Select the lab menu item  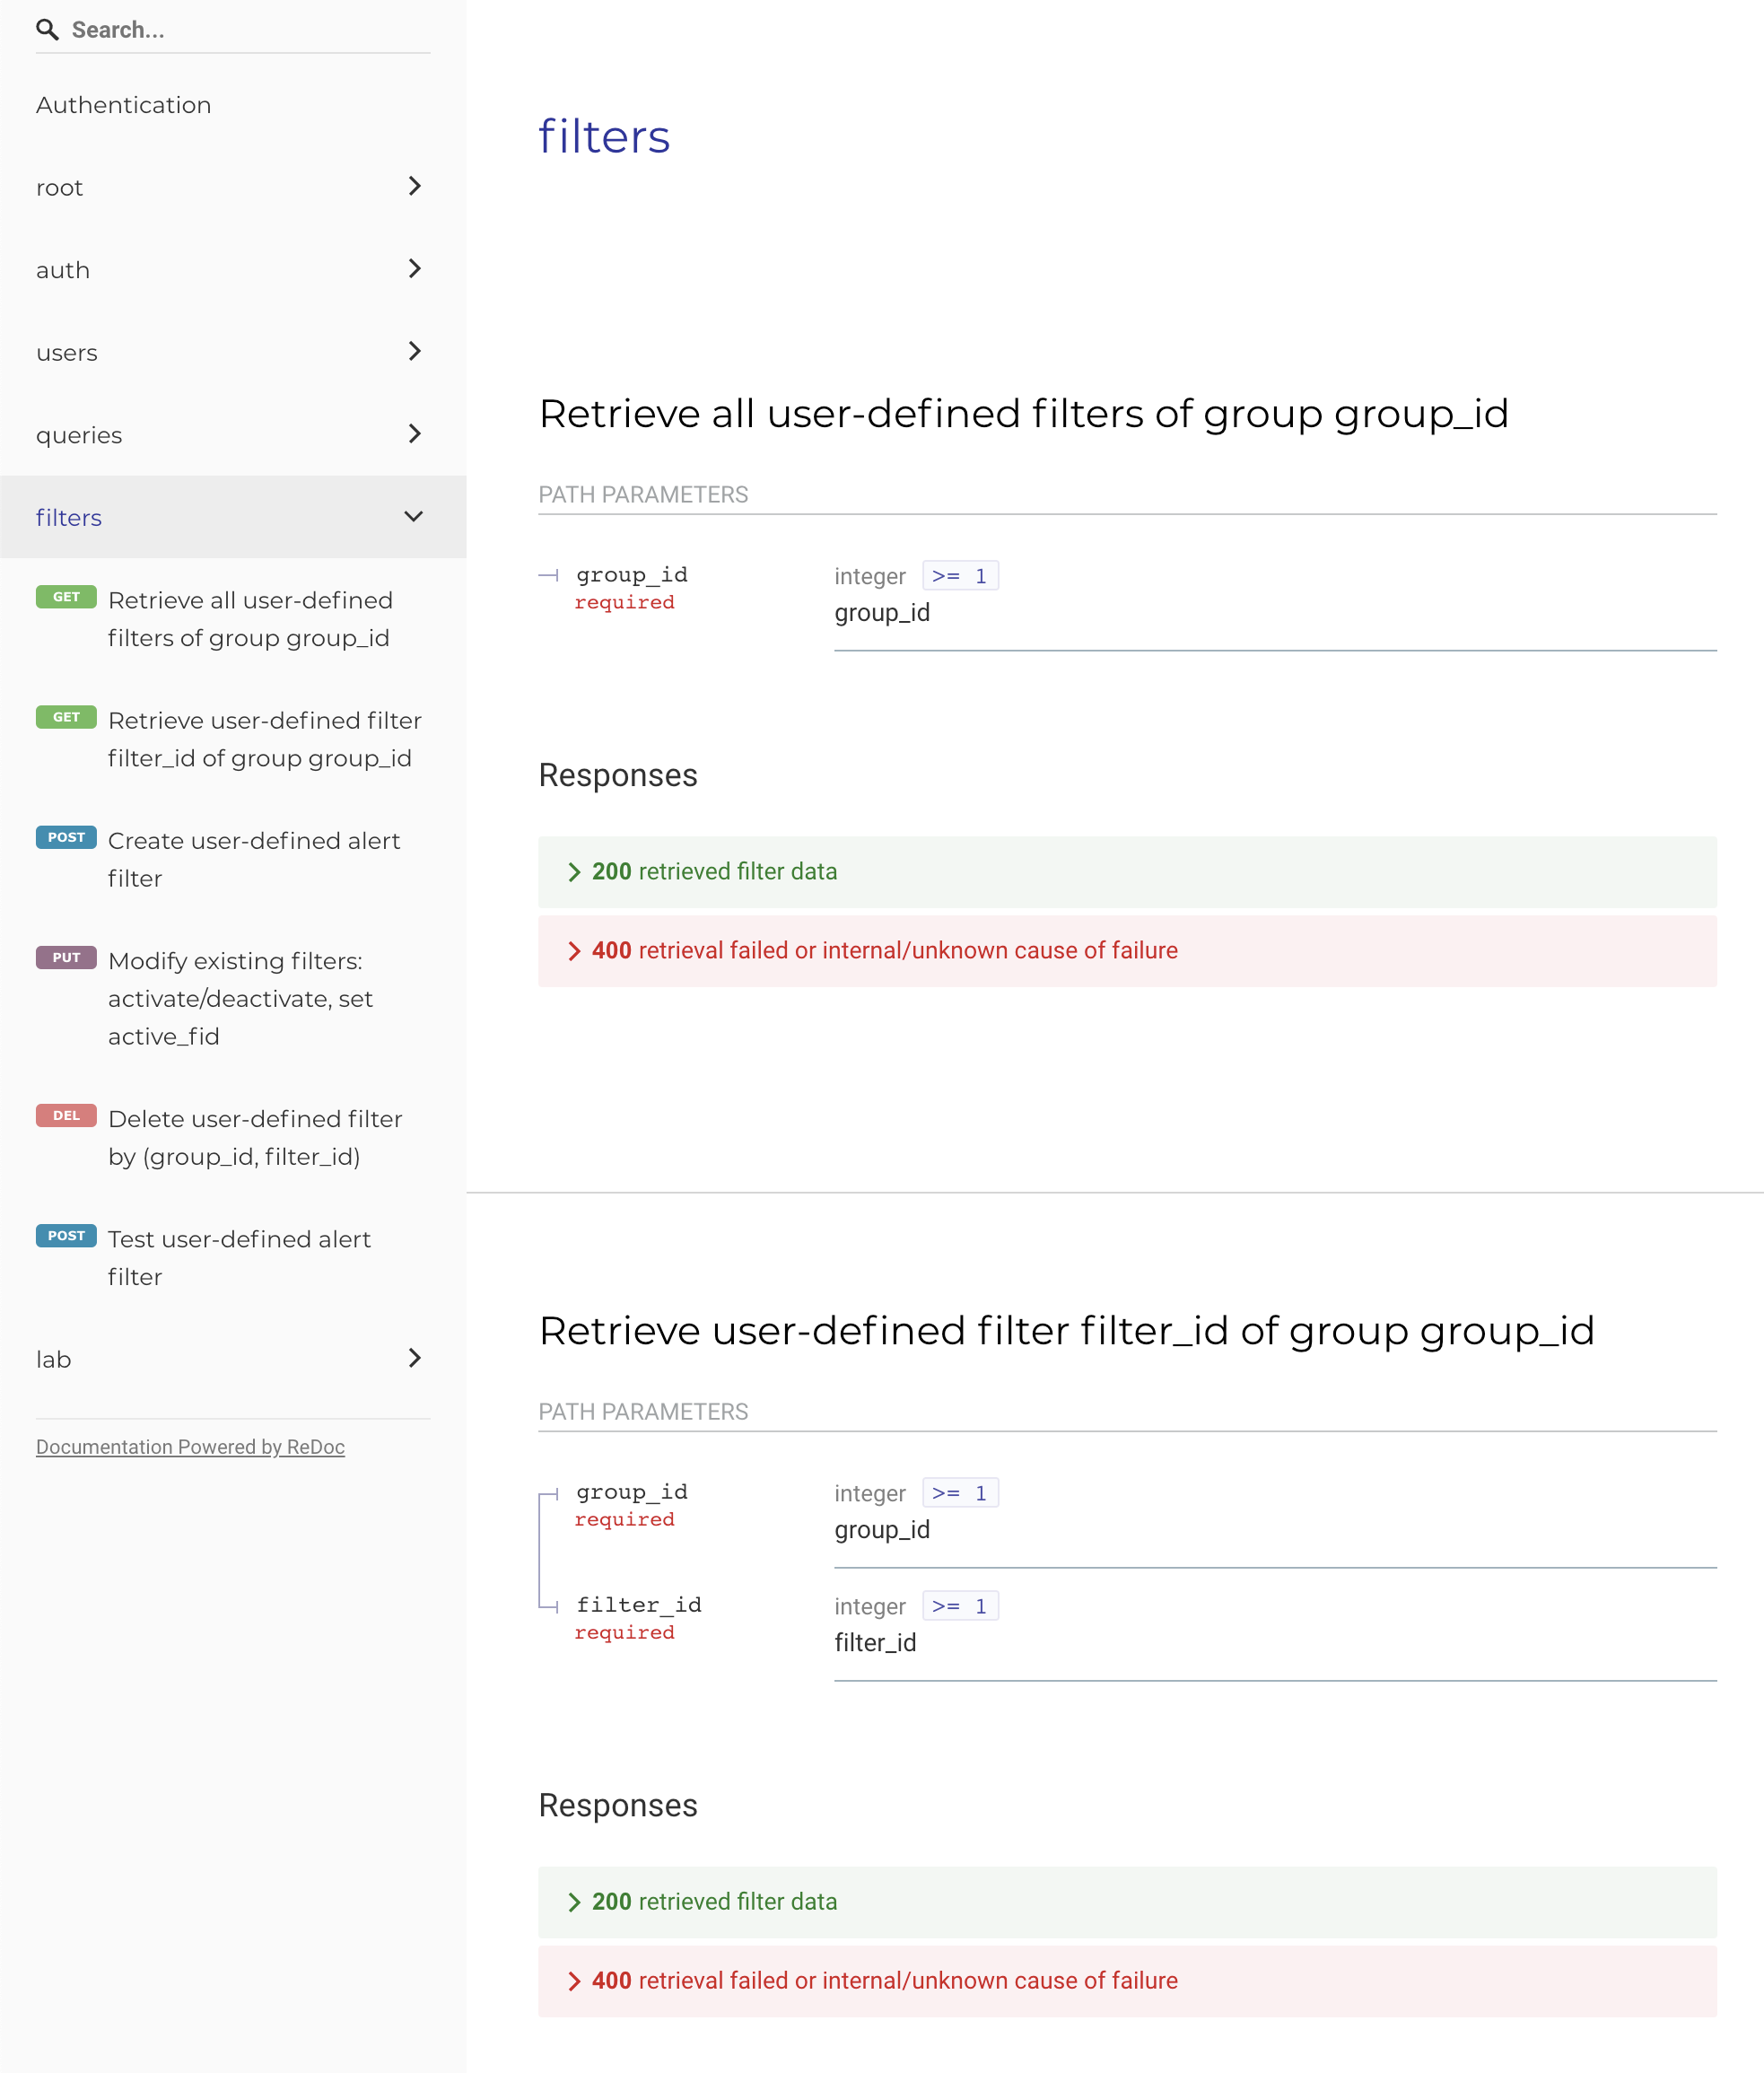click(233, 1359)
